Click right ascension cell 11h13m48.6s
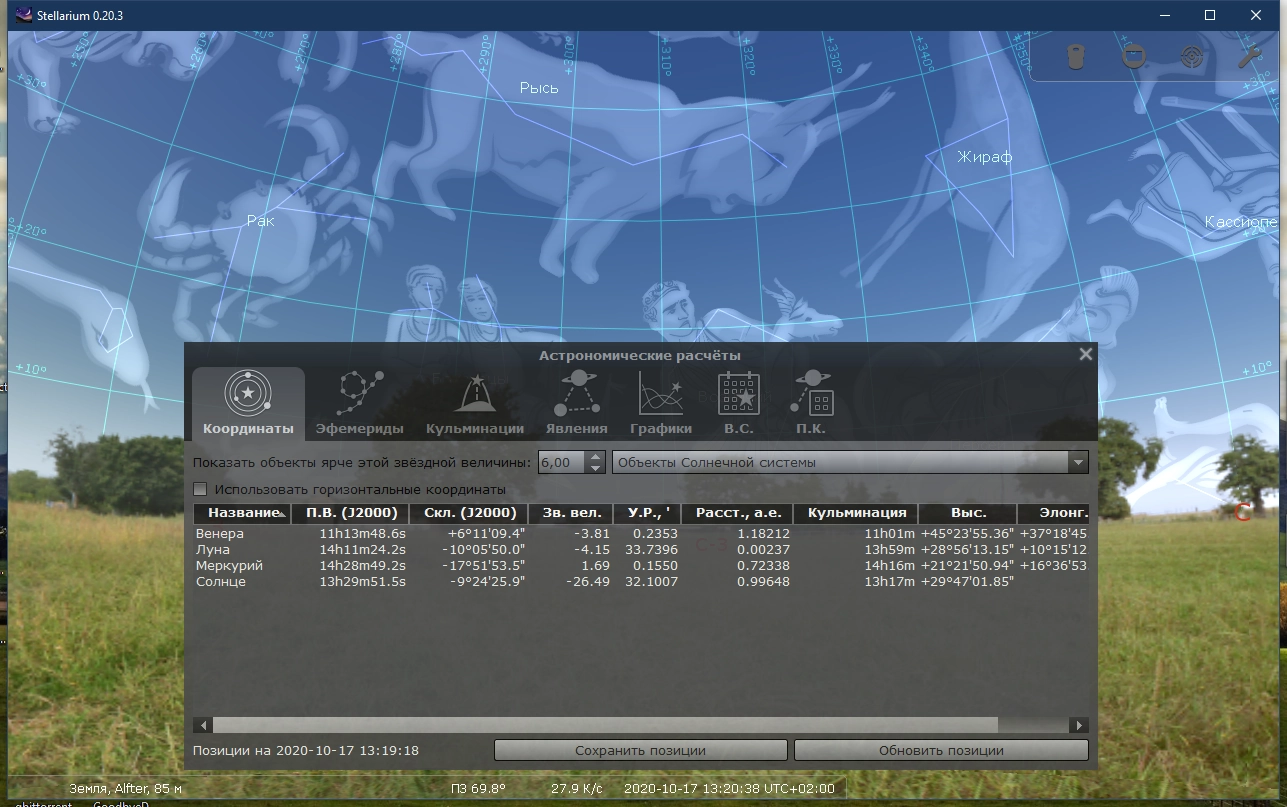Screen dimensions: 1287x807 (362, 534)
